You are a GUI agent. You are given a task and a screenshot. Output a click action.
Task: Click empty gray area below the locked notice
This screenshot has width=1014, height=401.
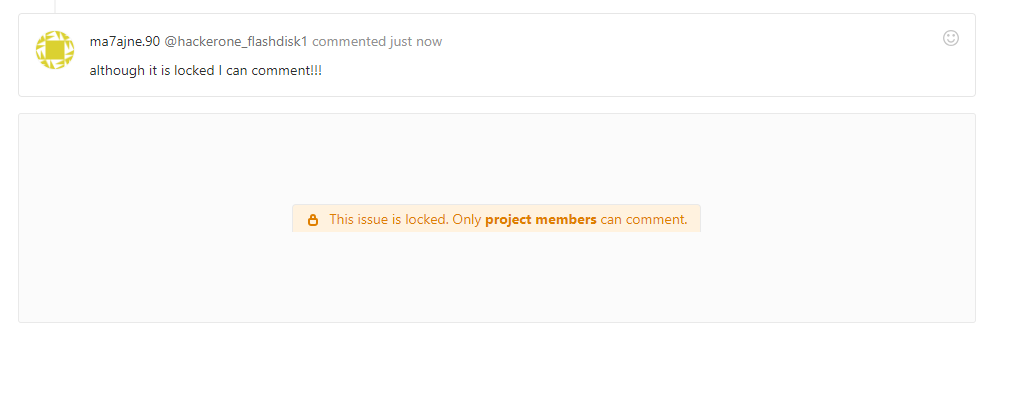tap(496, 280)
